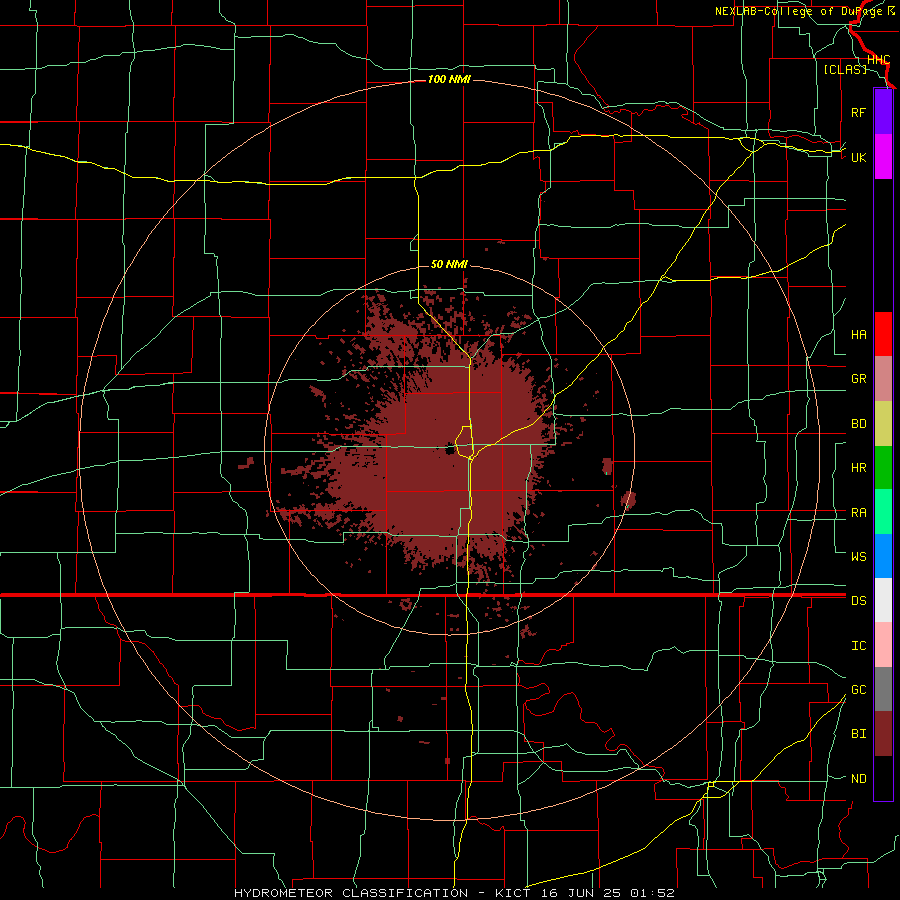This screenshot has height=900, width=900.
Task: Click the UK legend label
Action: (x=859, y=157)
